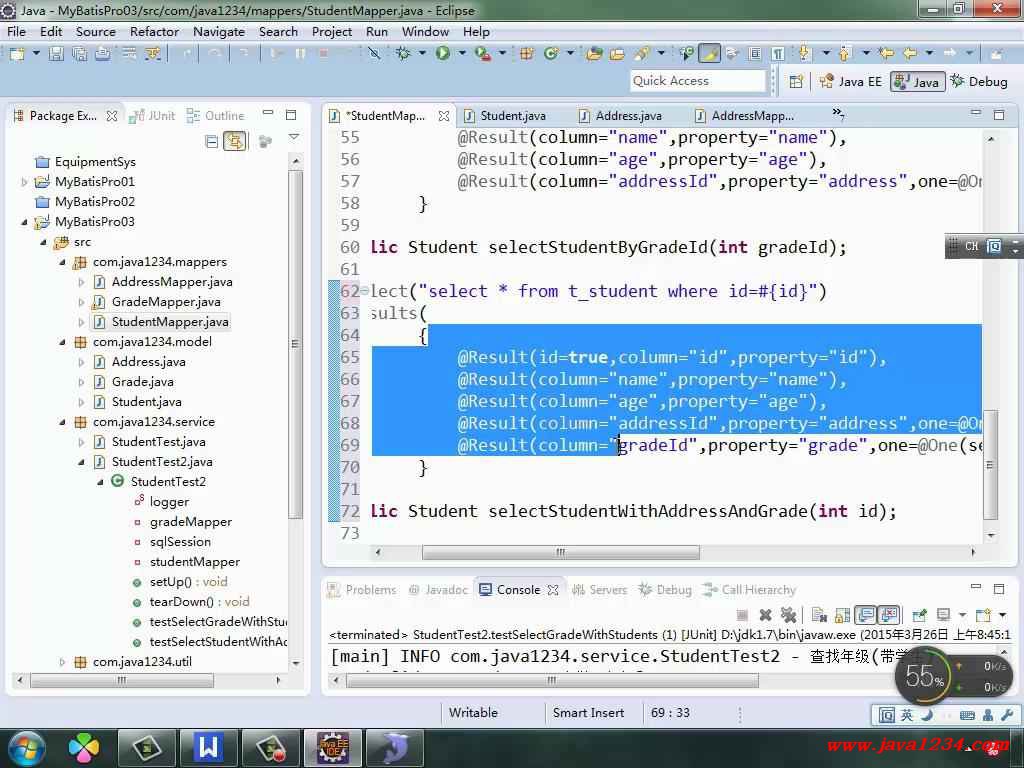Click Collapse All in Package Explorer
This screenshot has width=1024, height=768.
click(212, 141)
